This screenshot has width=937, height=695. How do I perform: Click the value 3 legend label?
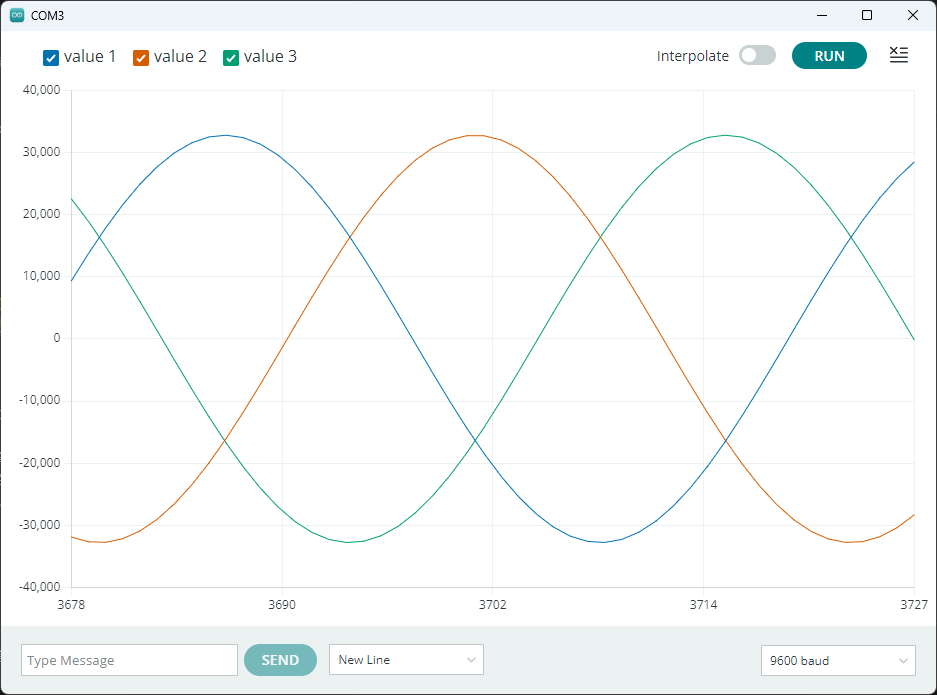[x=270, y=57]
